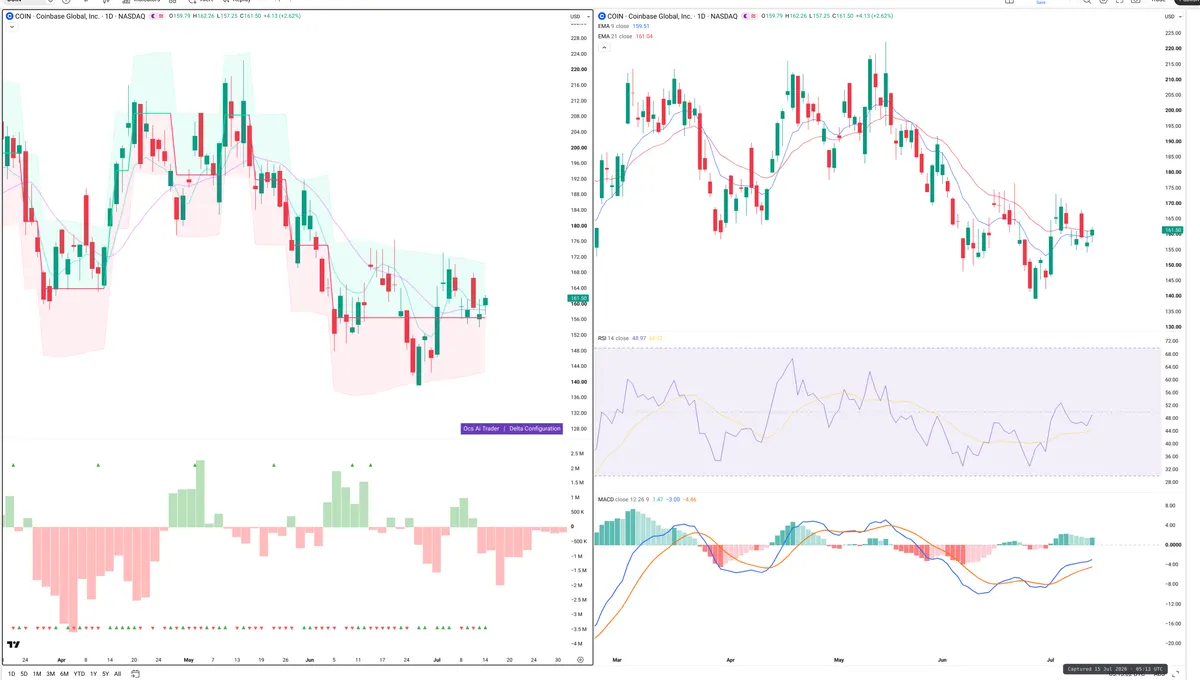This screenshot has height=680, width=1200.
Task: Open the USD currency dropdown on right chart
Action: tap(1171, 17)
